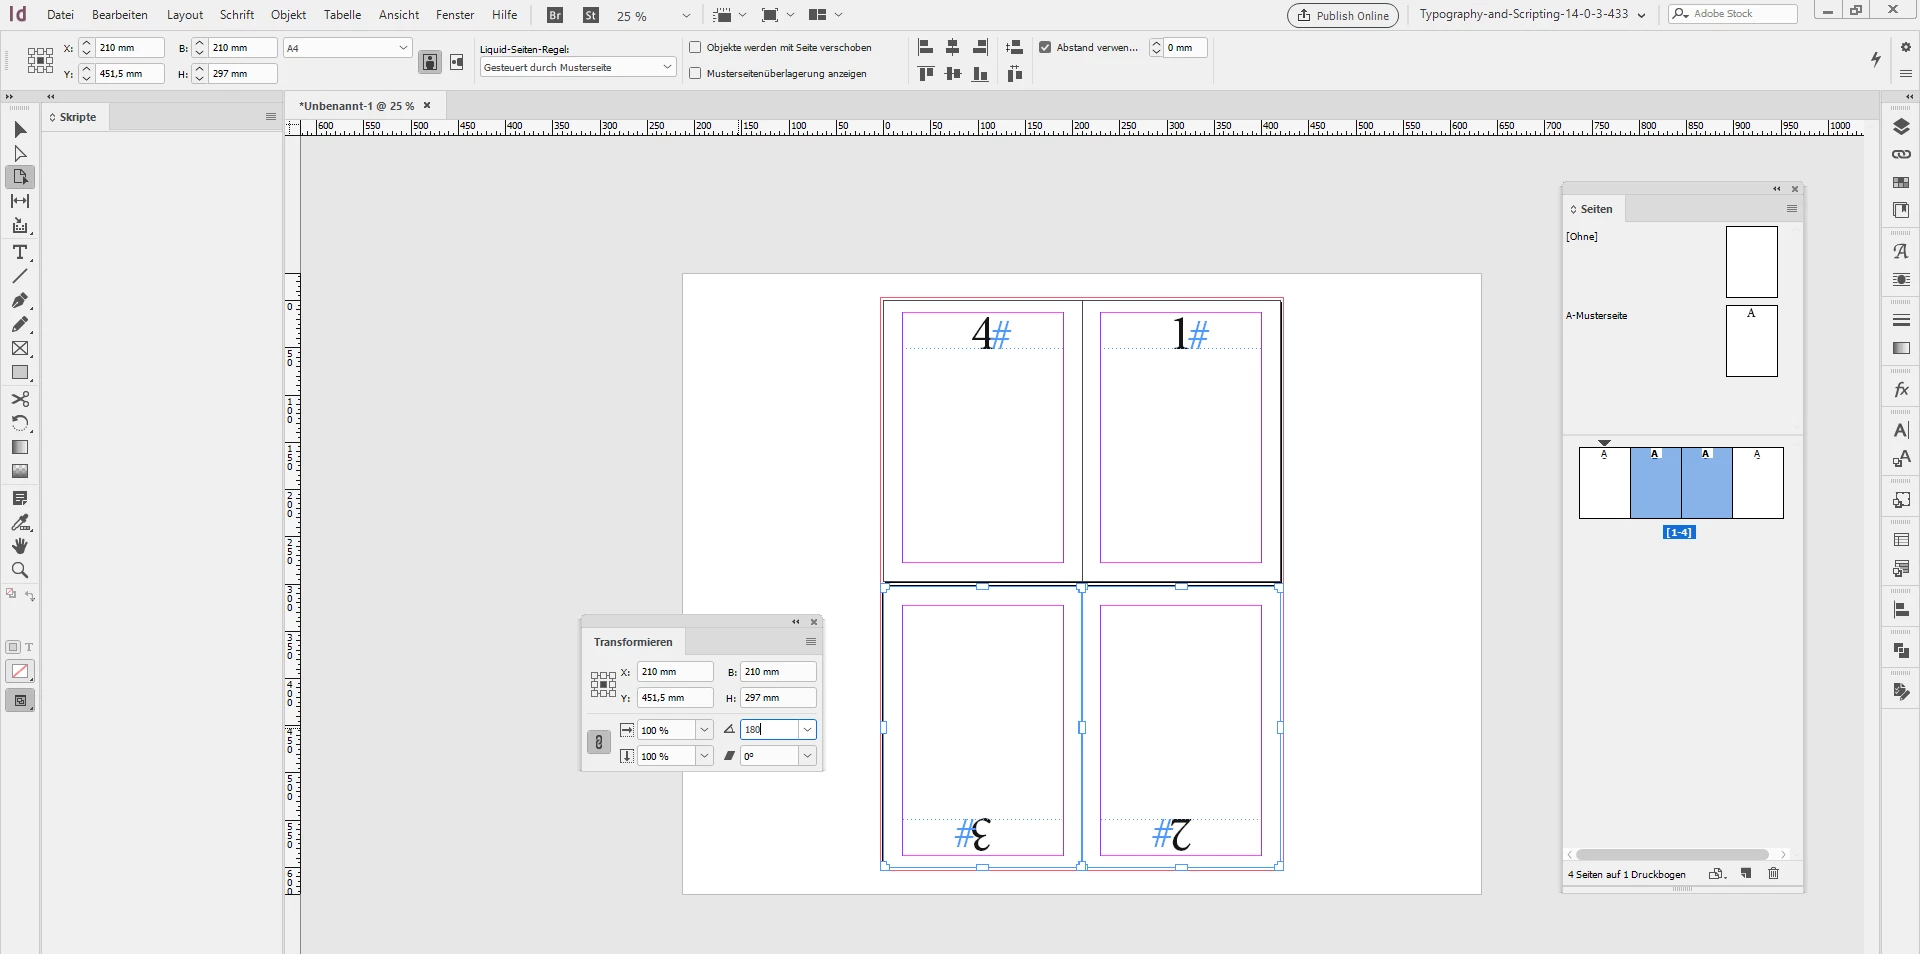Open Liquid-Seiten-Regel dropdown
The image size is (1920, 954).
(667, 67)
